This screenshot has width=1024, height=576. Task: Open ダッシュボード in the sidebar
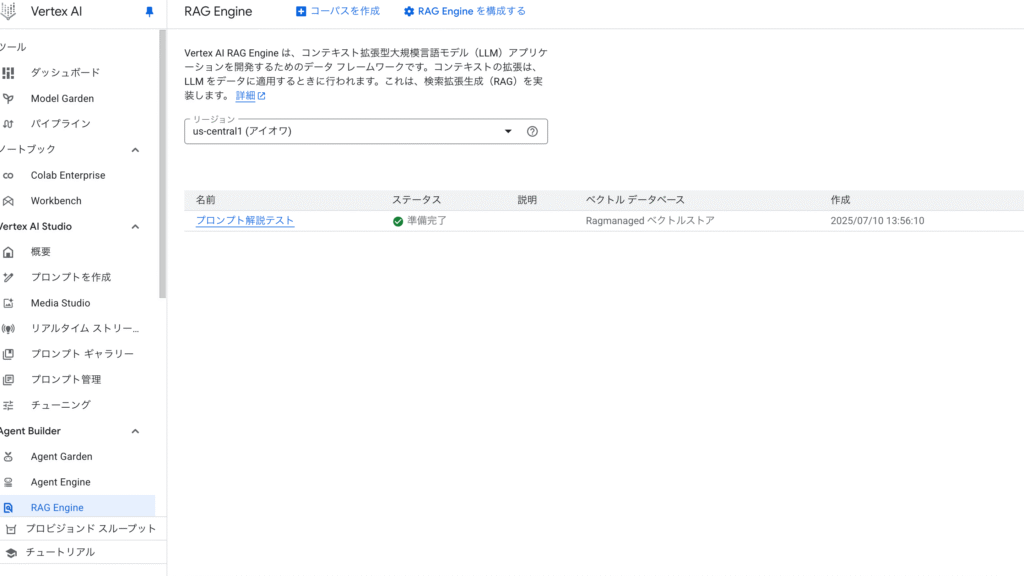click(x=65, y=72)
